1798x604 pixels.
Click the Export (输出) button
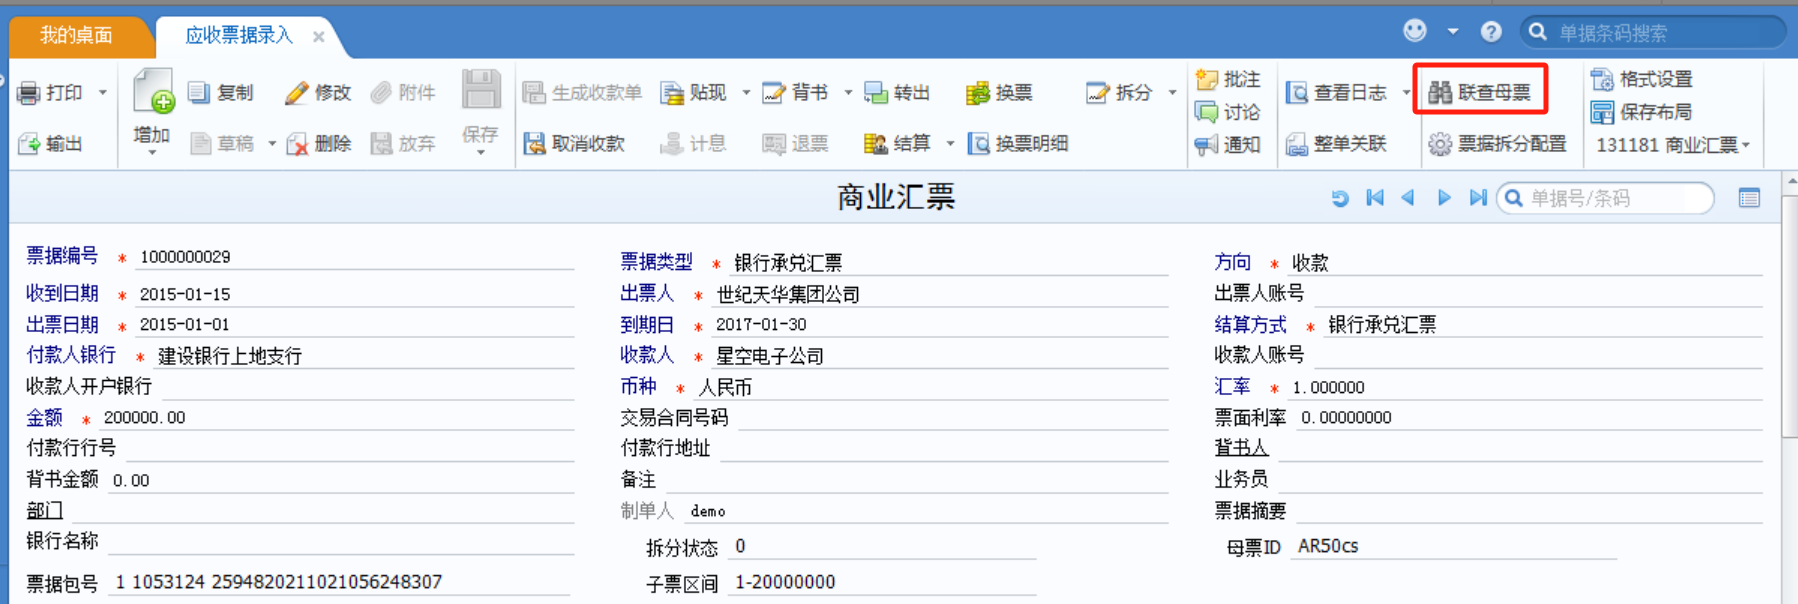[x=51, y=144]
